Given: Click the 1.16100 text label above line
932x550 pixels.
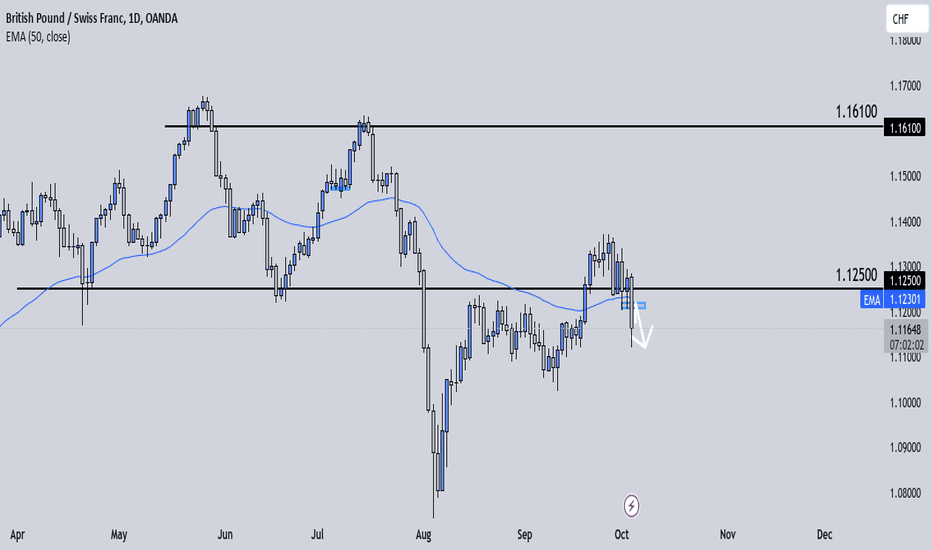Looking at the screenshot, I should pyautogui.click(x=856, y=111).
